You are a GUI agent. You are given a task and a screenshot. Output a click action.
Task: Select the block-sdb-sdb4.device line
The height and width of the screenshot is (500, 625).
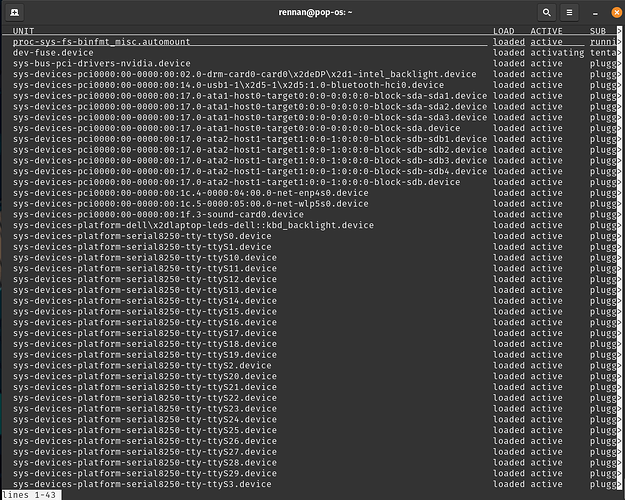click(x=250, y=171)
